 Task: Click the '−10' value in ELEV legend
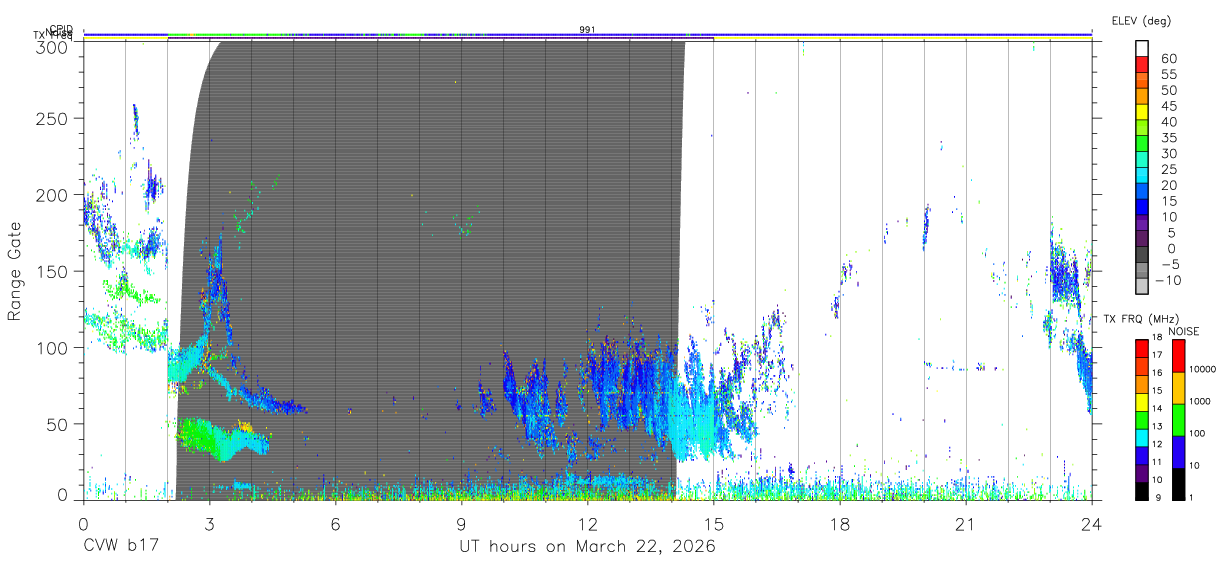[x=1168, y=280]
